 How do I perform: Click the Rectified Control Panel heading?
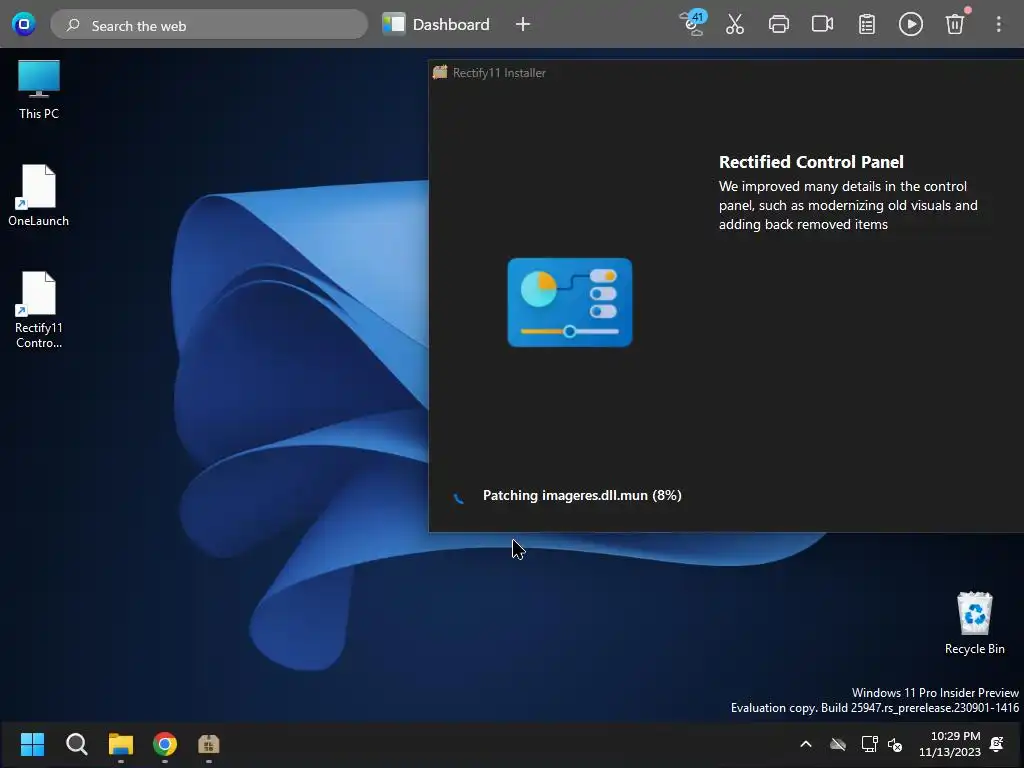[811, 162]
